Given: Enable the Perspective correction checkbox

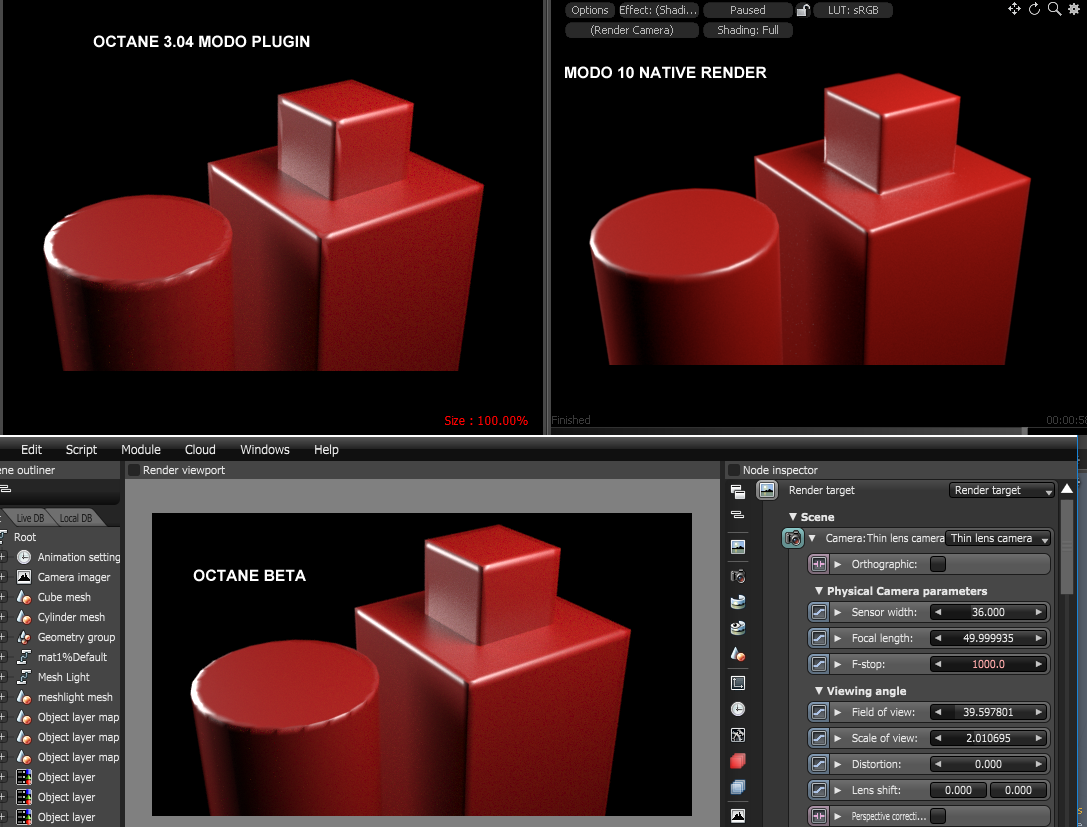Looking at the screenshot, I should (x=937, y=816).
